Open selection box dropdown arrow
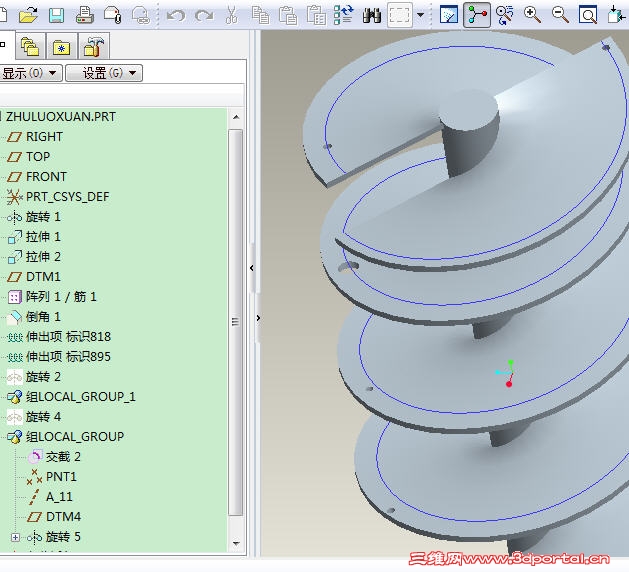The height and width of the screenshot is (572, 629). pyautogui.click(x=420, y=15)
